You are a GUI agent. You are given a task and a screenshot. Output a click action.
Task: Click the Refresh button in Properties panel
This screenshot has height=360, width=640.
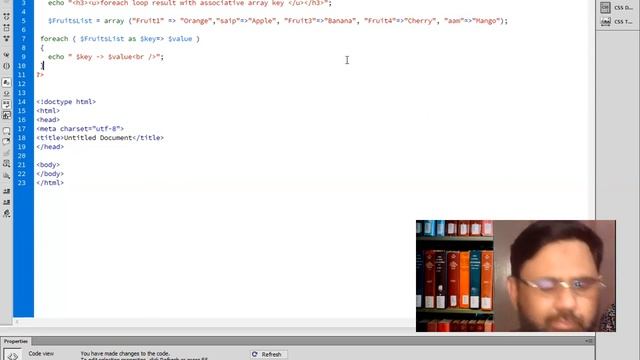(269, 354)
